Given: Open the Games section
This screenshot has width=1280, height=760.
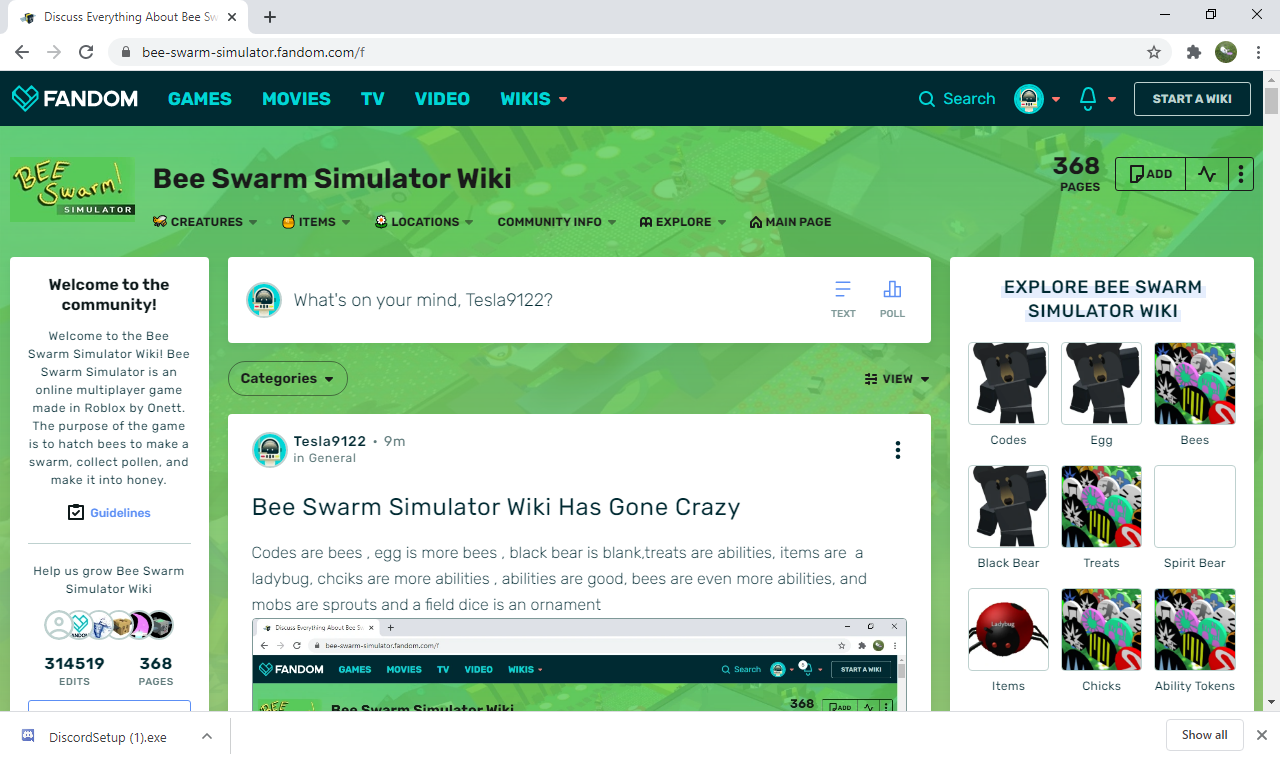Looking at the screenshot, I should (x=199, y=98).
